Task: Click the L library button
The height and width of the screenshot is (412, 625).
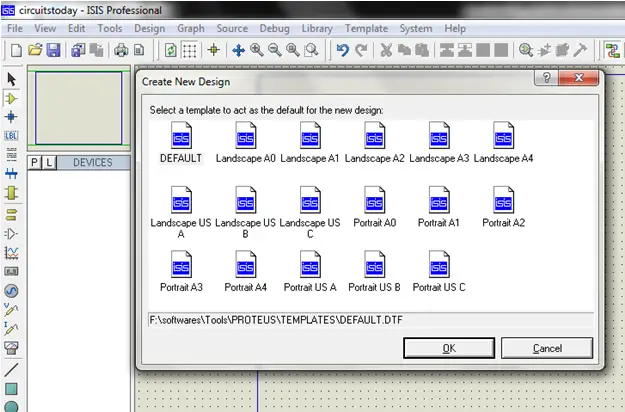Action: (49, 163)
